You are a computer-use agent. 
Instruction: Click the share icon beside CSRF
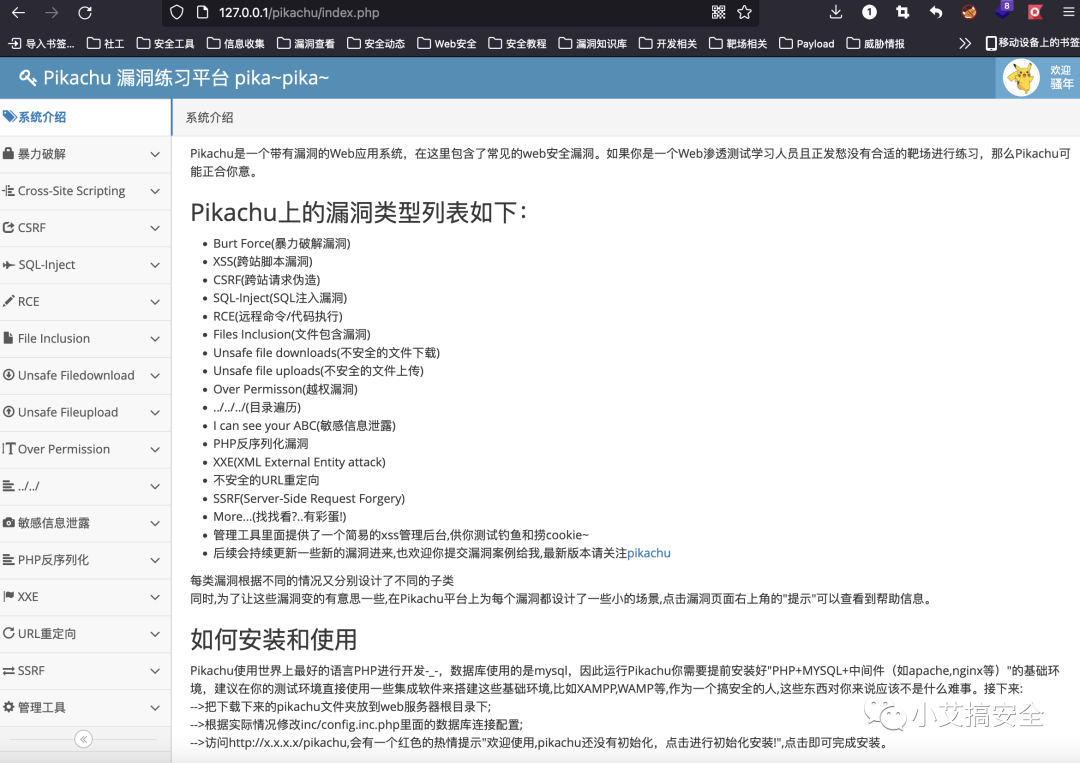coord(8,227)
